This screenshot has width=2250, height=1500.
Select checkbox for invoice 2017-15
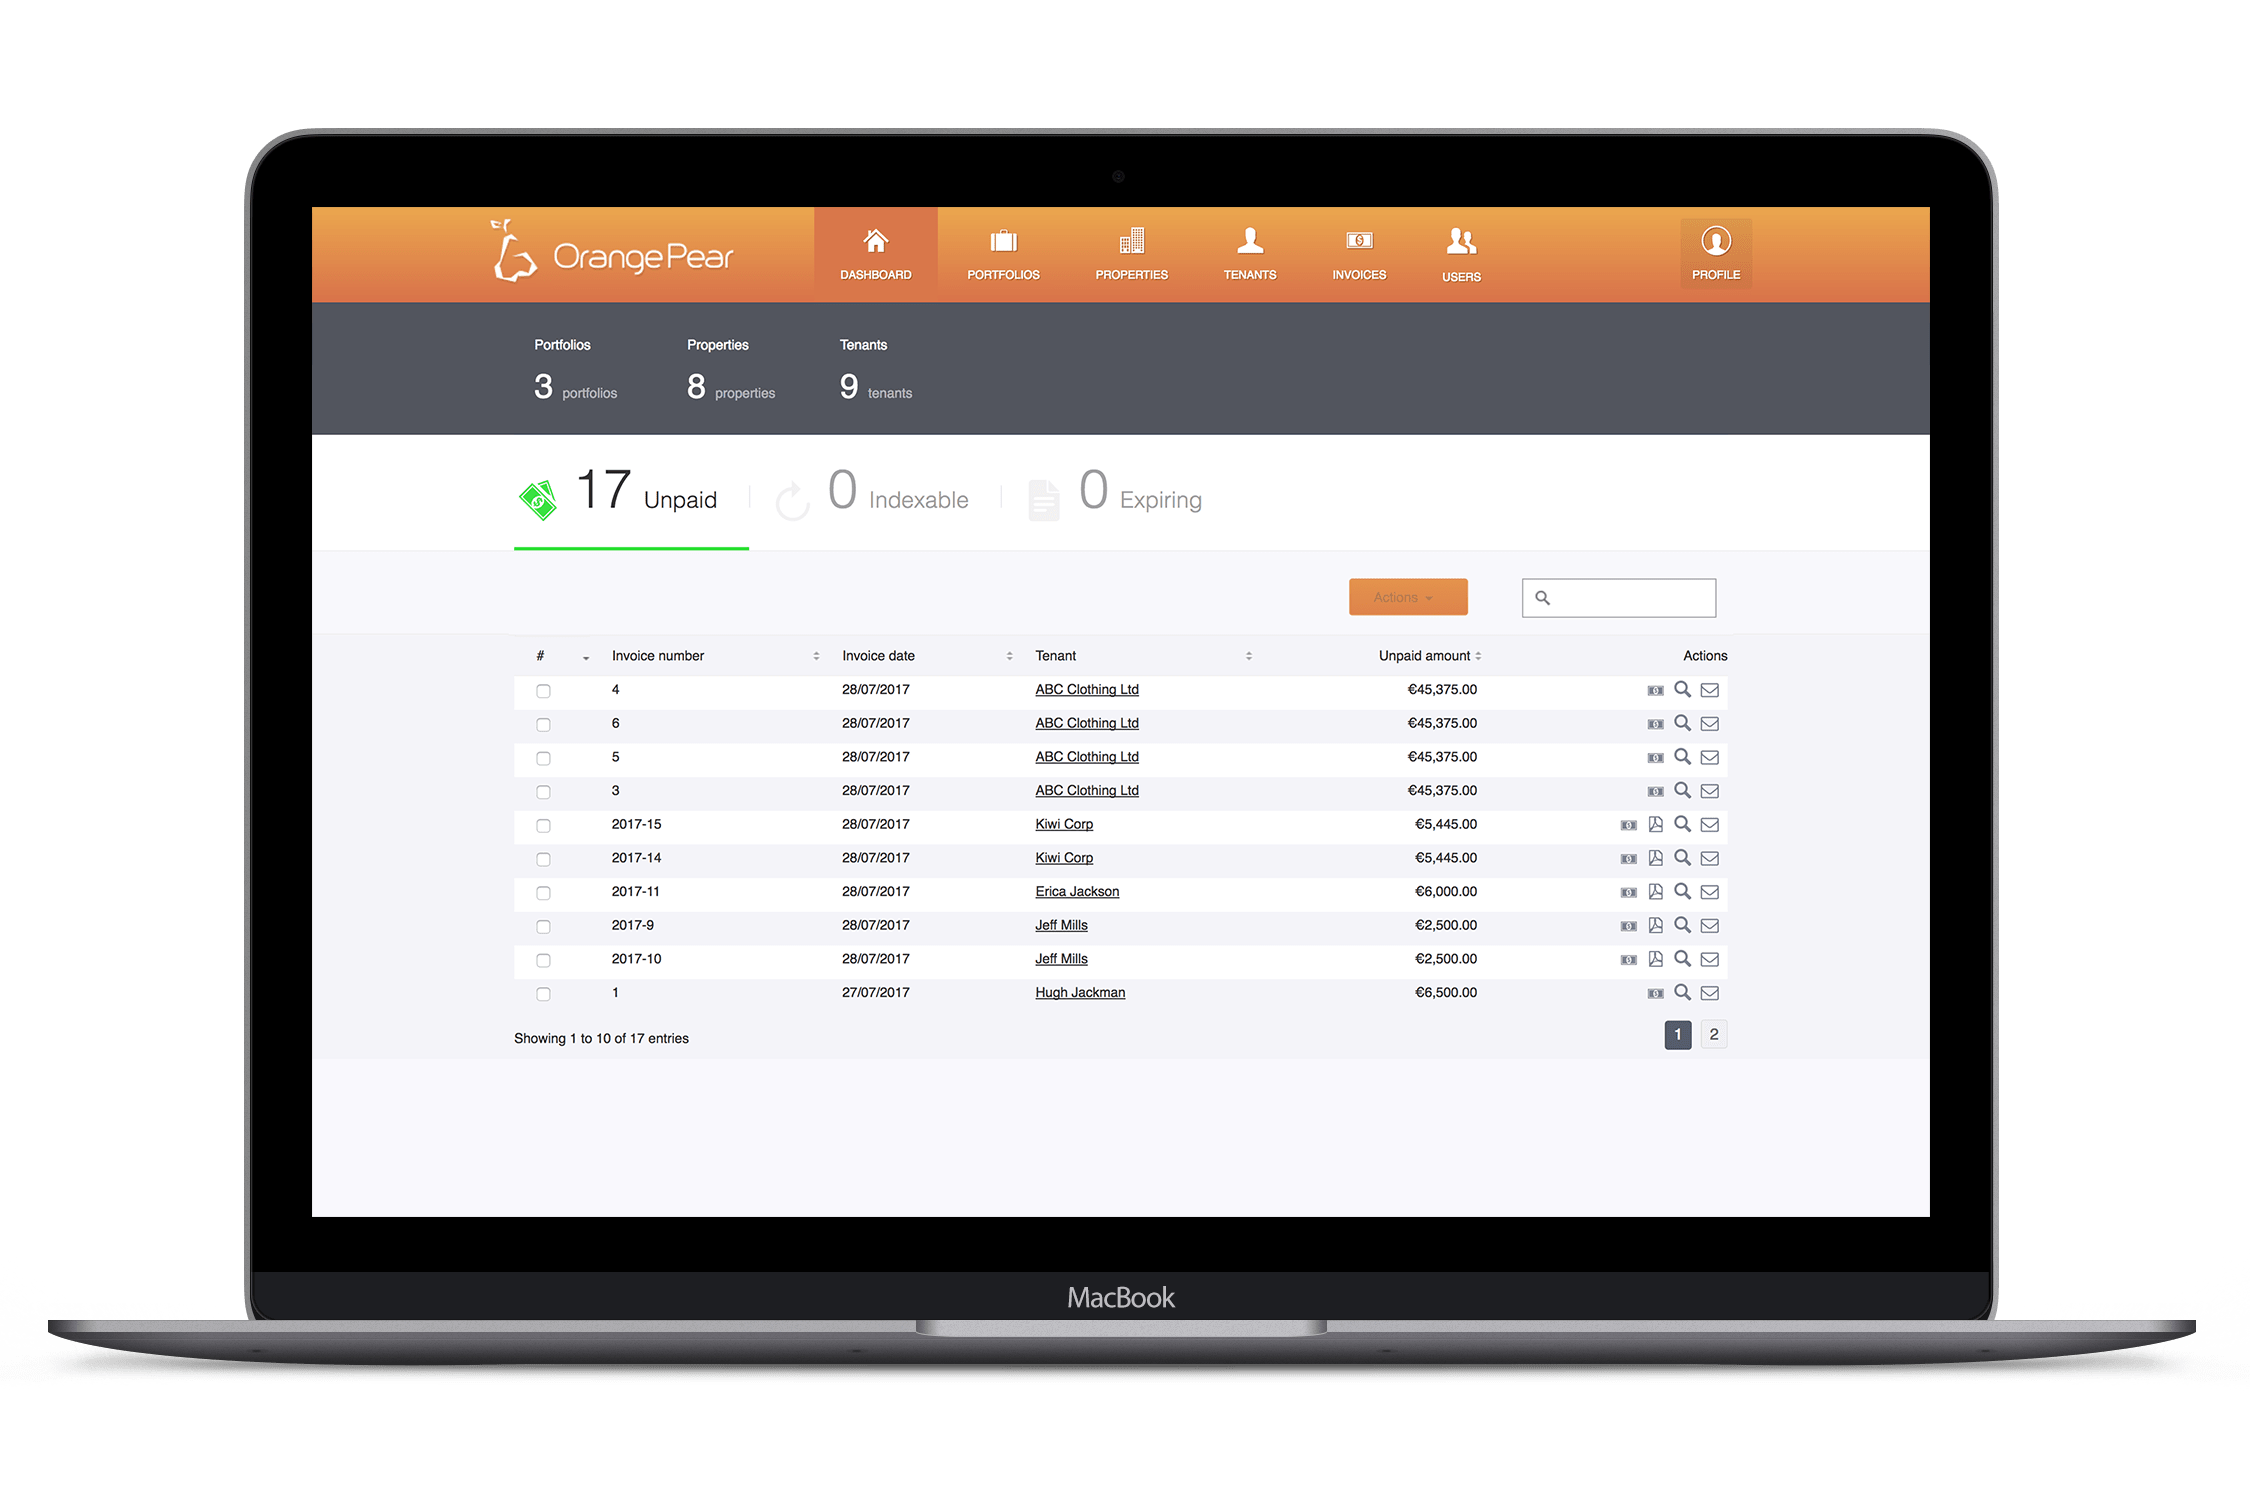tap(543, 826)
